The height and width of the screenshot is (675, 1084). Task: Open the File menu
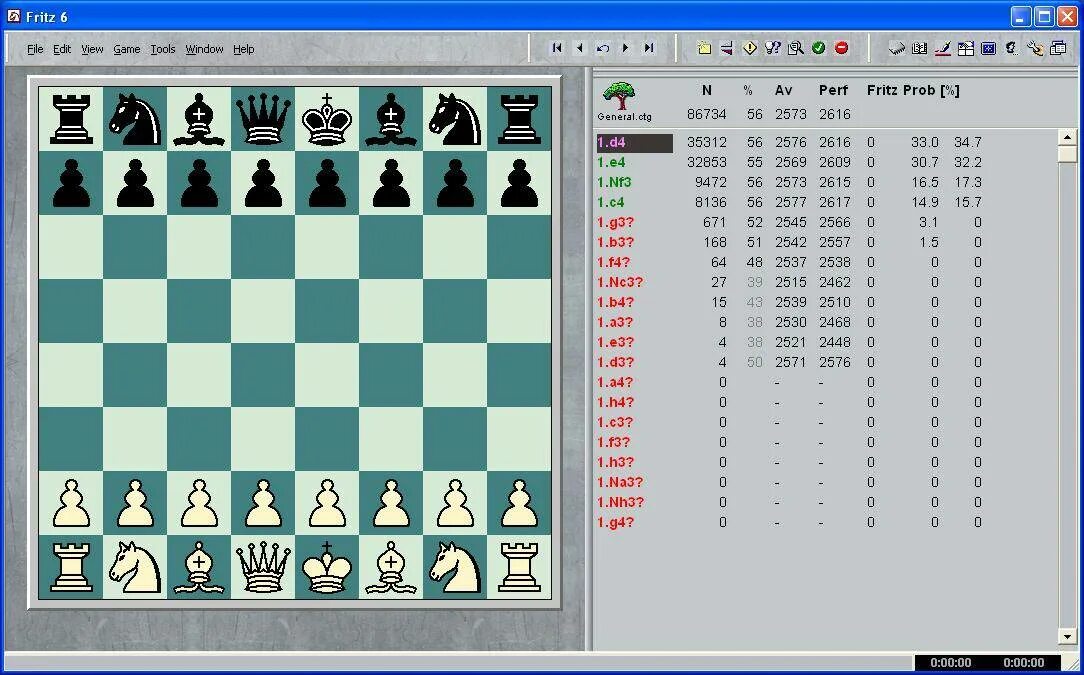click(x=35, y=49)
